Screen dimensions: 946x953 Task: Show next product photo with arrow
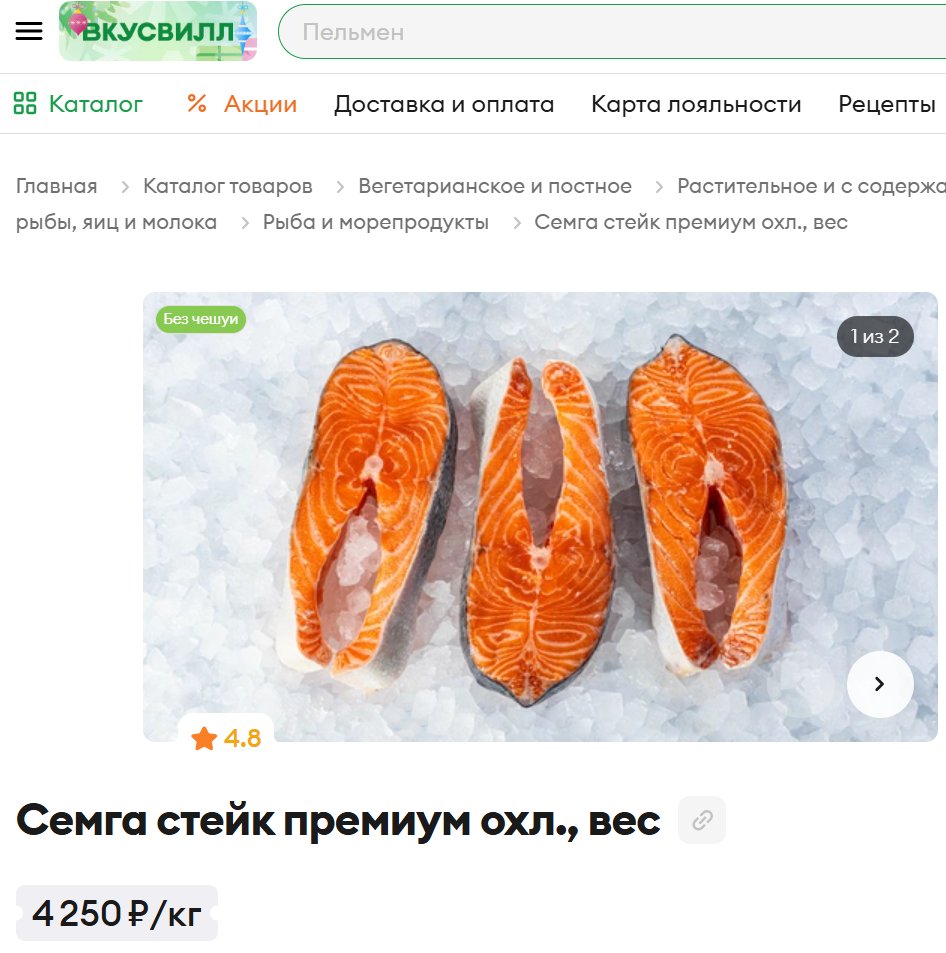pyautogui.click(x=880, y=684)
